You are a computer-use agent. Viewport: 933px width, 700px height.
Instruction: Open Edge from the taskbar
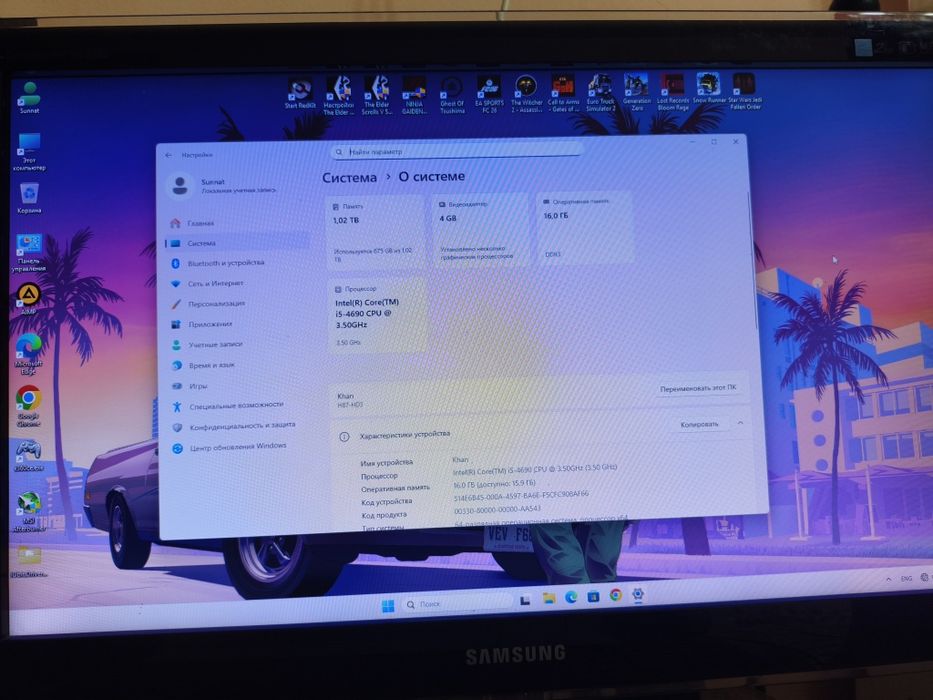click(x=571, y=596)
